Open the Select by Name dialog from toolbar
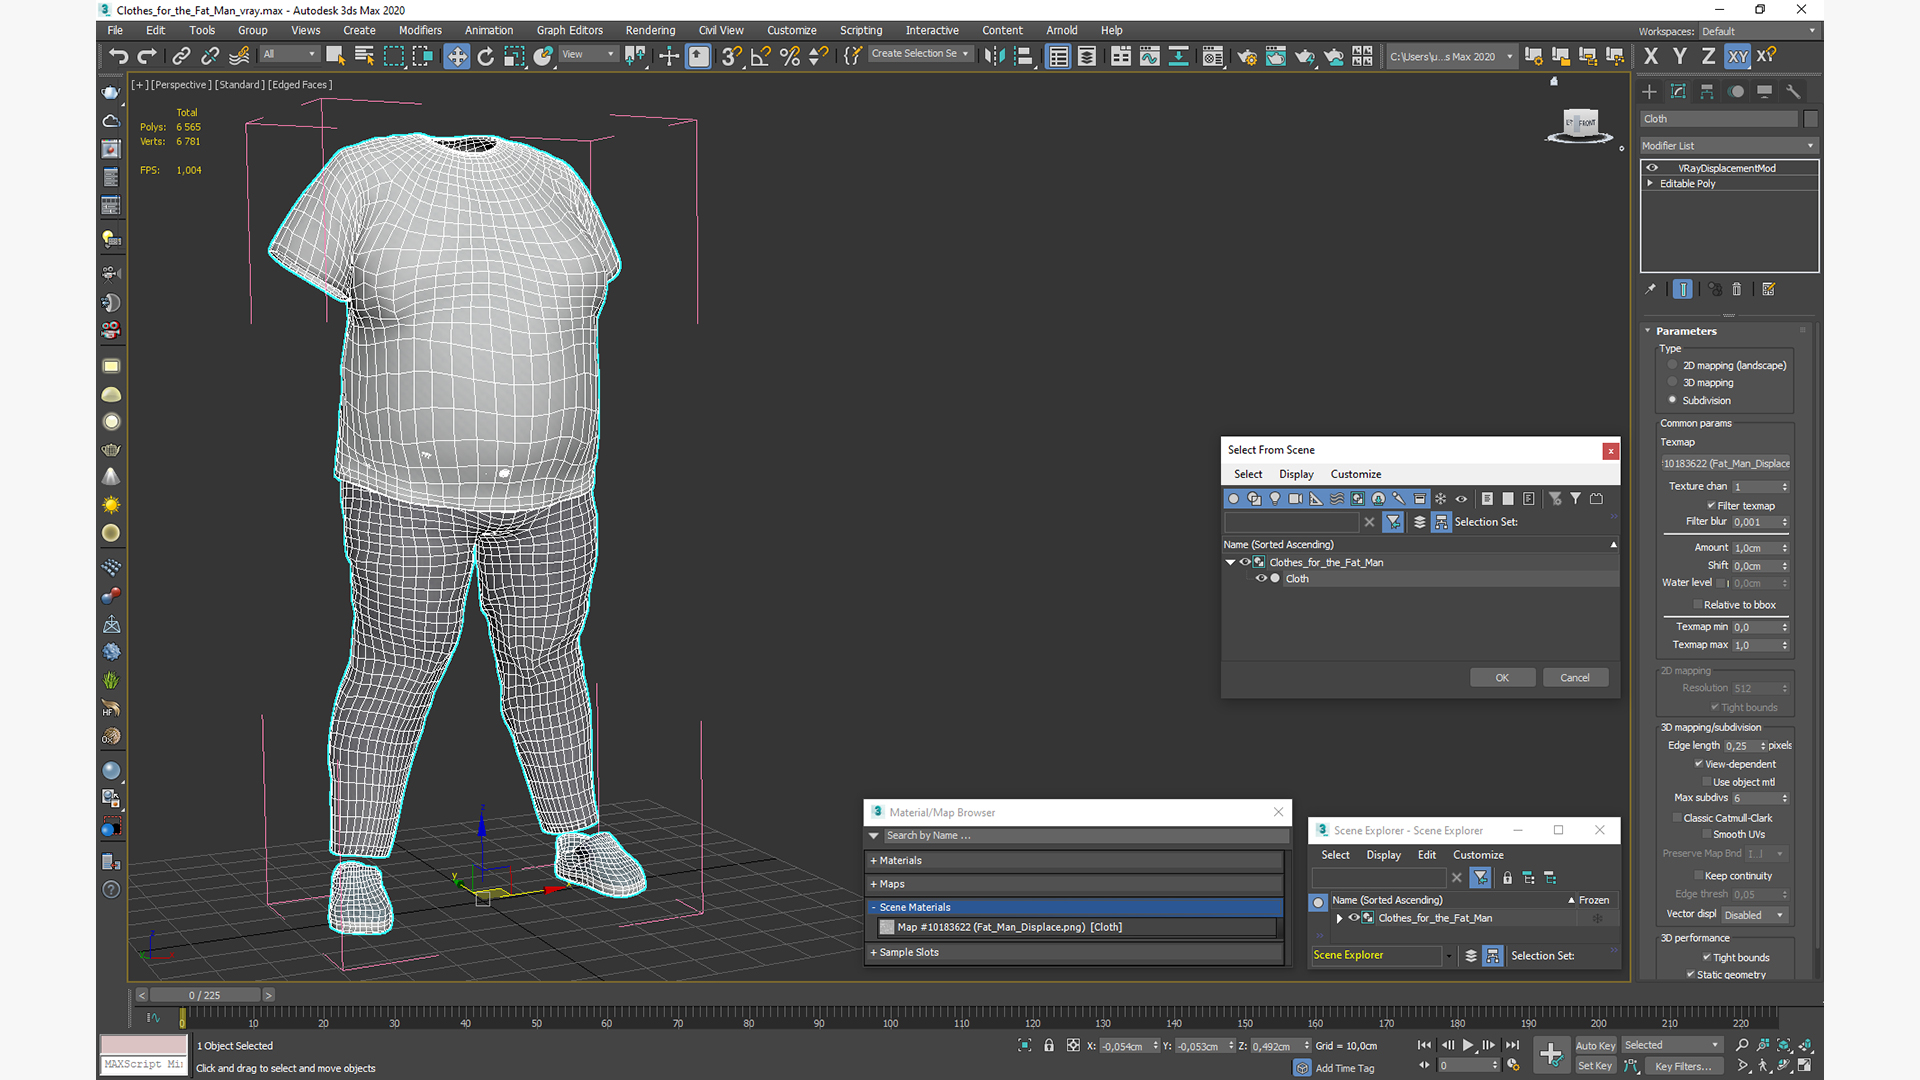This screenshot has width=1920, height=1080. click(364, 56)
